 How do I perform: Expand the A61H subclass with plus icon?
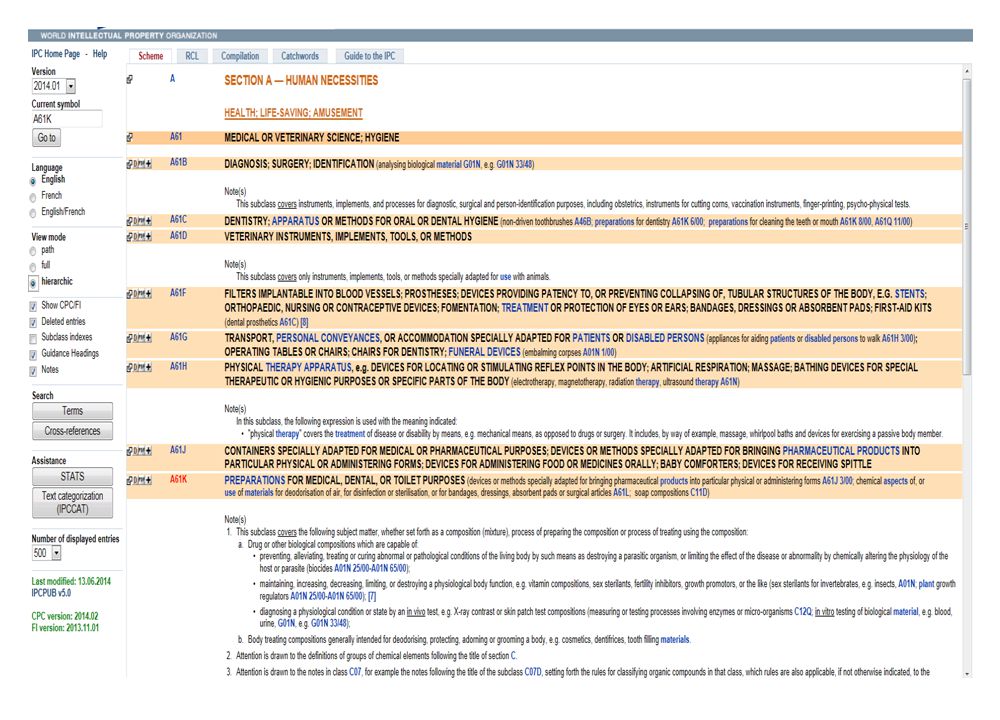149,367
